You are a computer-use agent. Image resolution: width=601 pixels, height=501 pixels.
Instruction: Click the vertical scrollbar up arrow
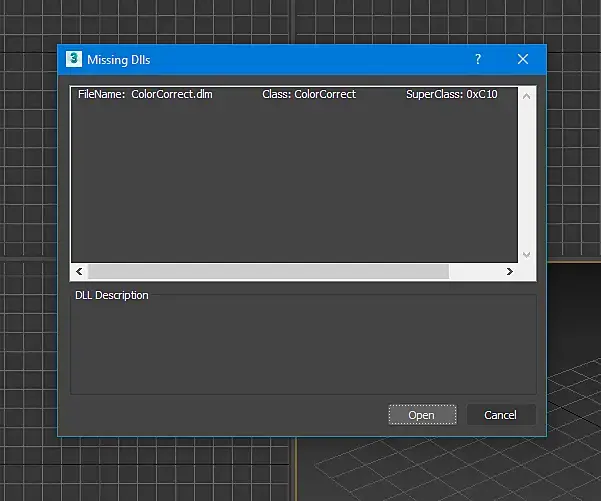click(x=527, y=96)
